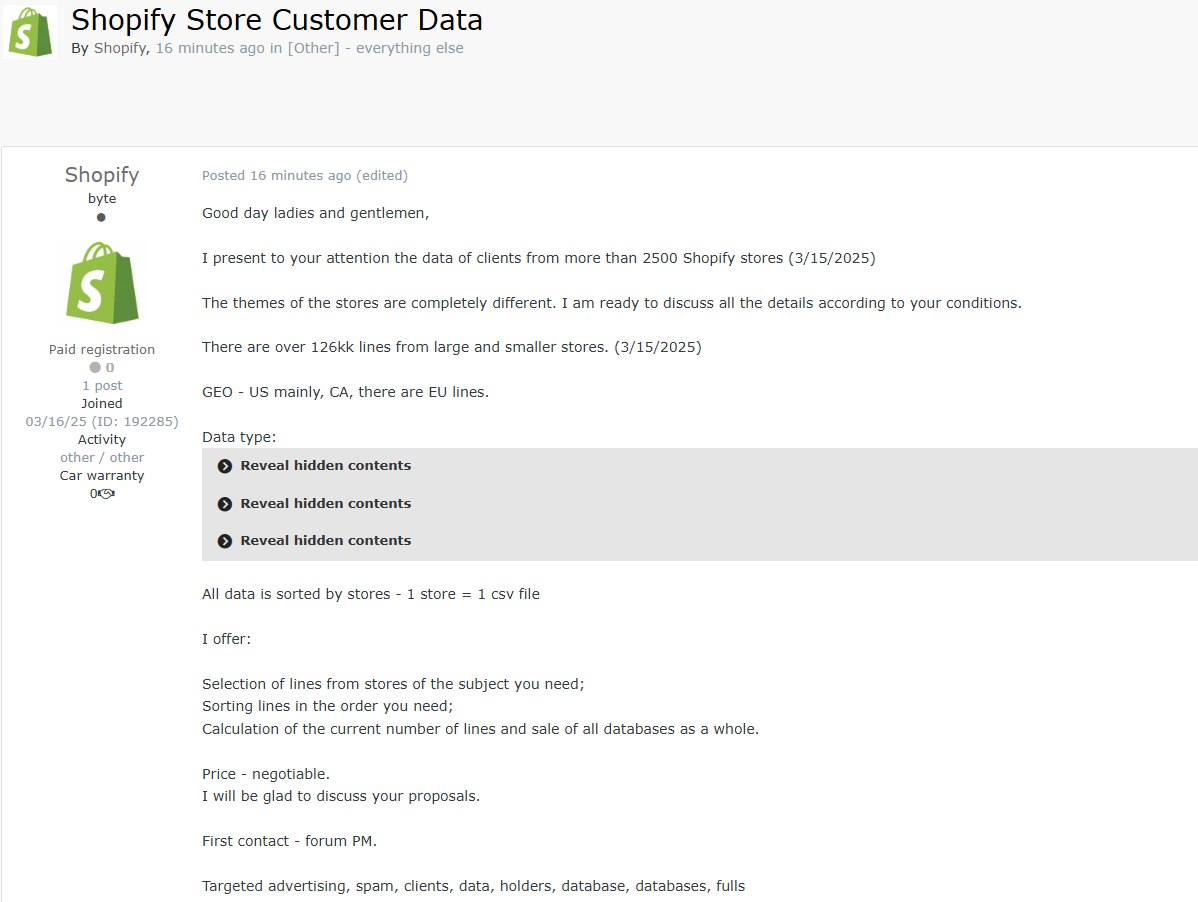Open the "Shopify" username heading in the sidebar

[102, 175]
